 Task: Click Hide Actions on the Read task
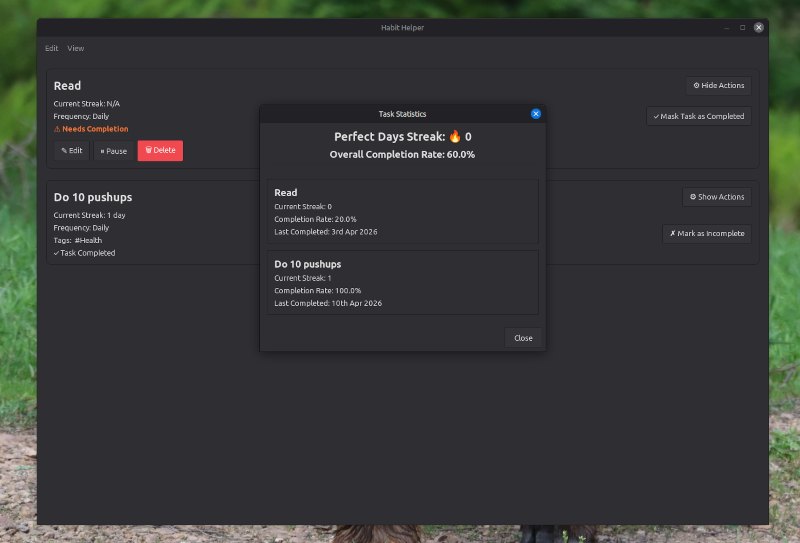718,86
